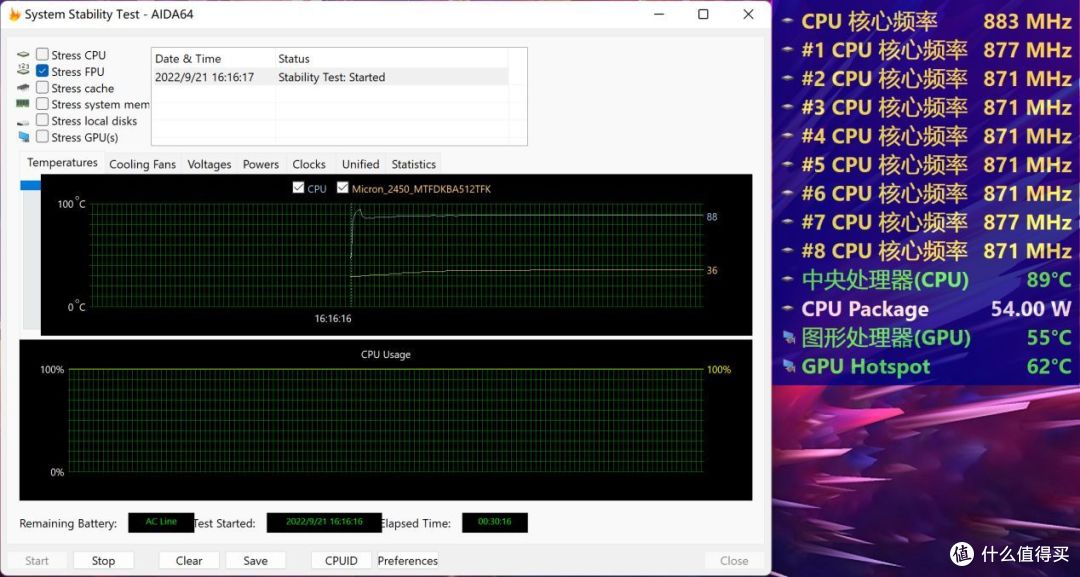Click the Clear button
This screenshot has width=1080, height=577.
(189, 560)
